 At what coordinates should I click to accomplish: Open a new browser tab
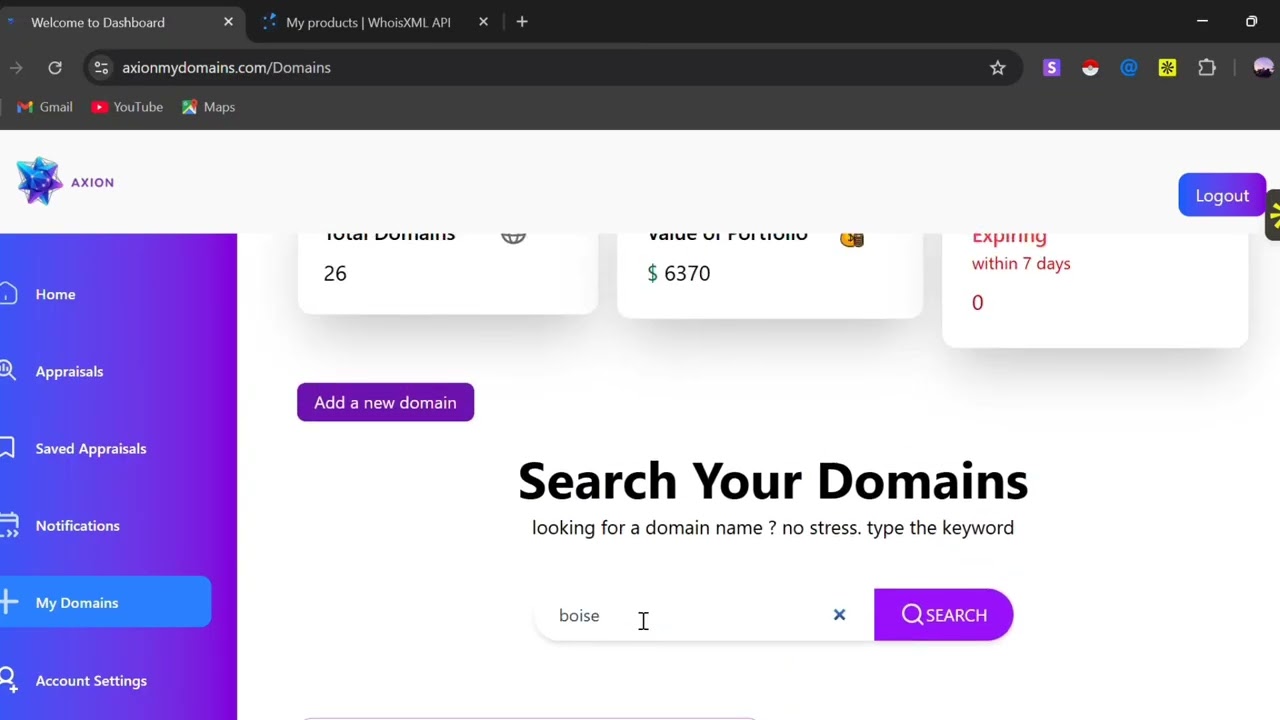[522, 22]
